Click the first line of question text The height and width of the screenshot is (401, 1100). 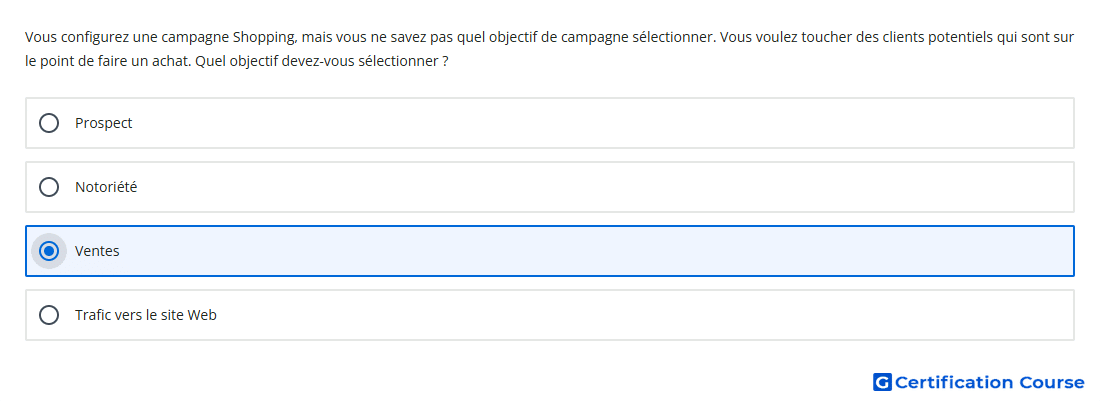pyautogui.click(x=549, y=37)
